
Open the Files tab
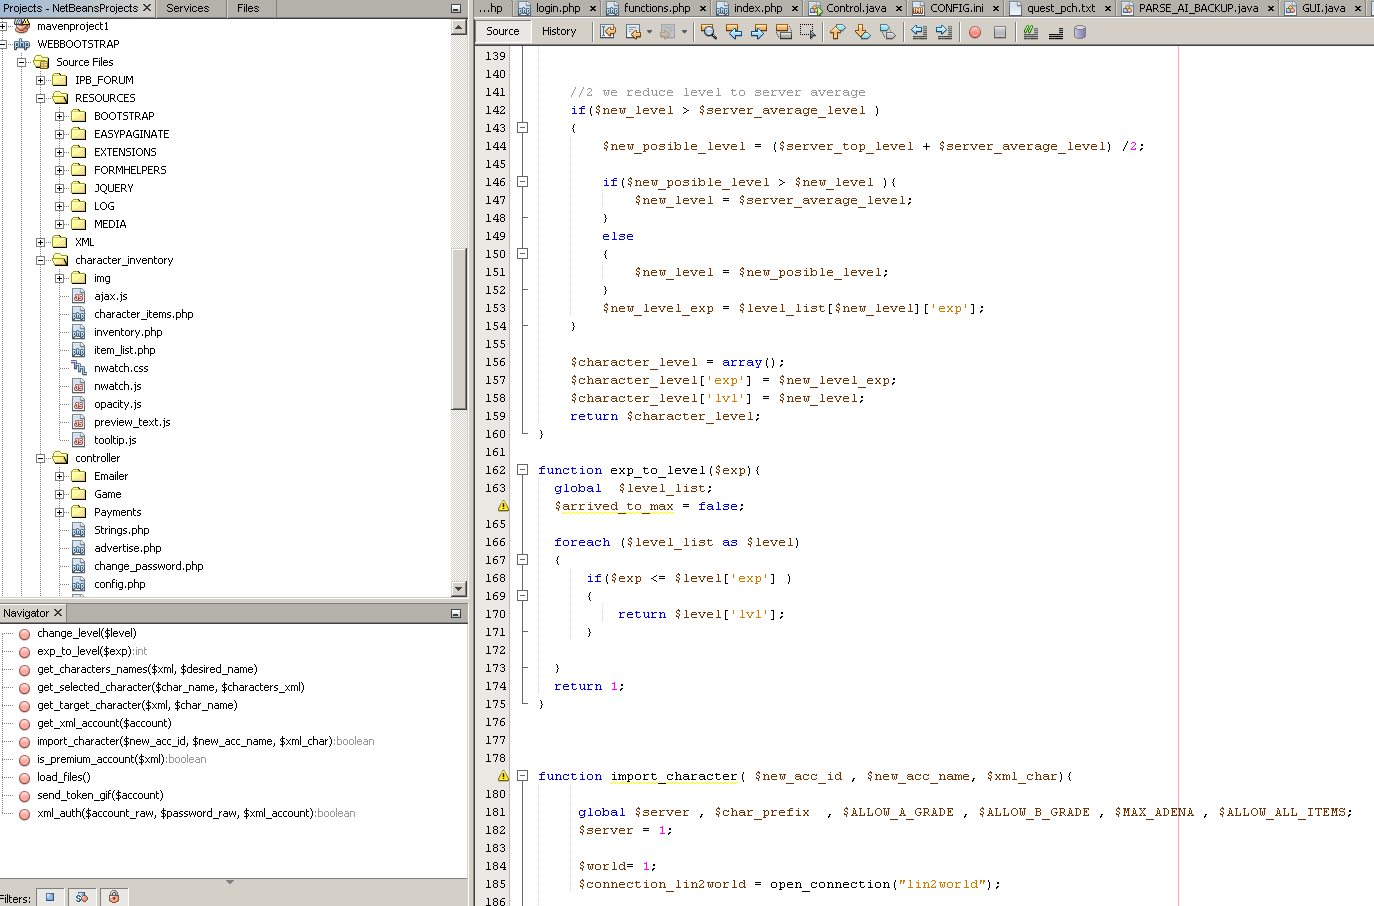pyautogui.click(x=248, y=8)
